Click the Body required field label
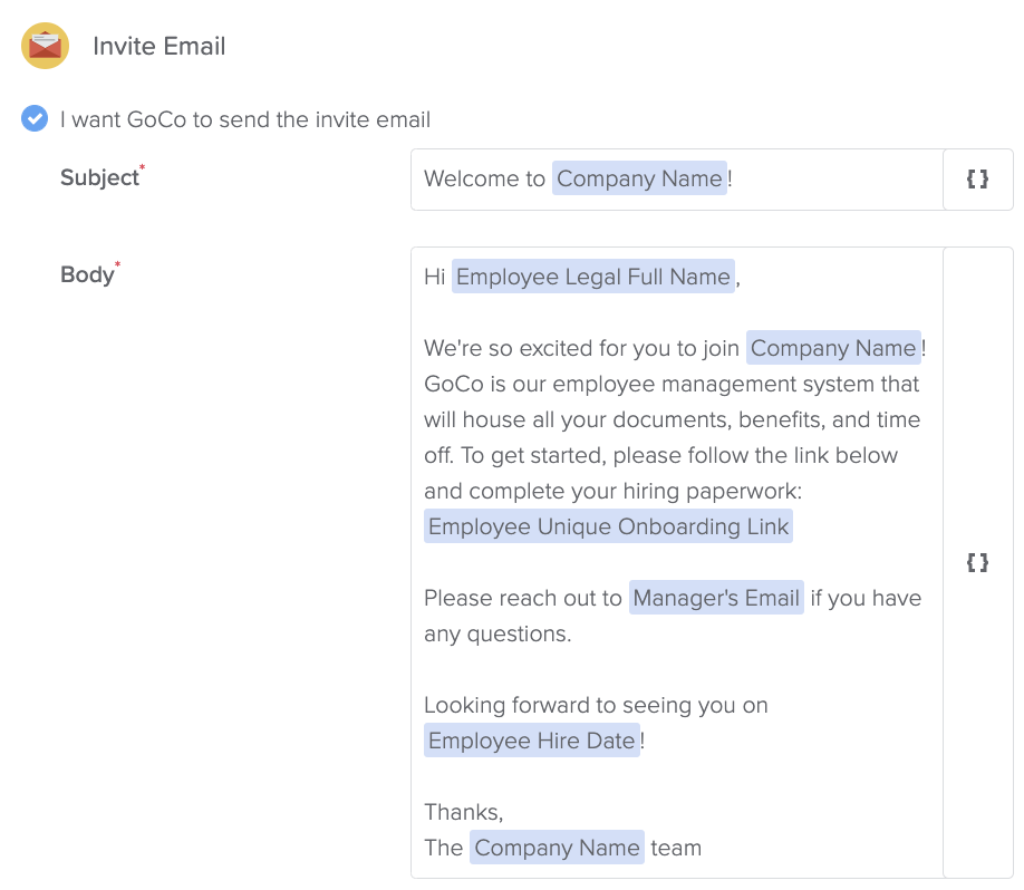The height and width of the screenshot is (890, 1024). click(88, 274)
